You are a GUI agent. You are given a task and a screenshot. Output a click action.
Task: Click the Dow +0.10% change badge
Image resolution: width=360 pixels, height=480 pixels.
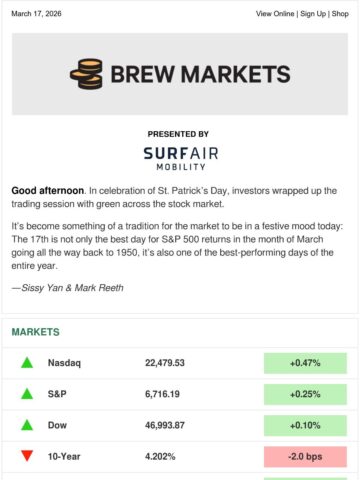tap(305, 425)
